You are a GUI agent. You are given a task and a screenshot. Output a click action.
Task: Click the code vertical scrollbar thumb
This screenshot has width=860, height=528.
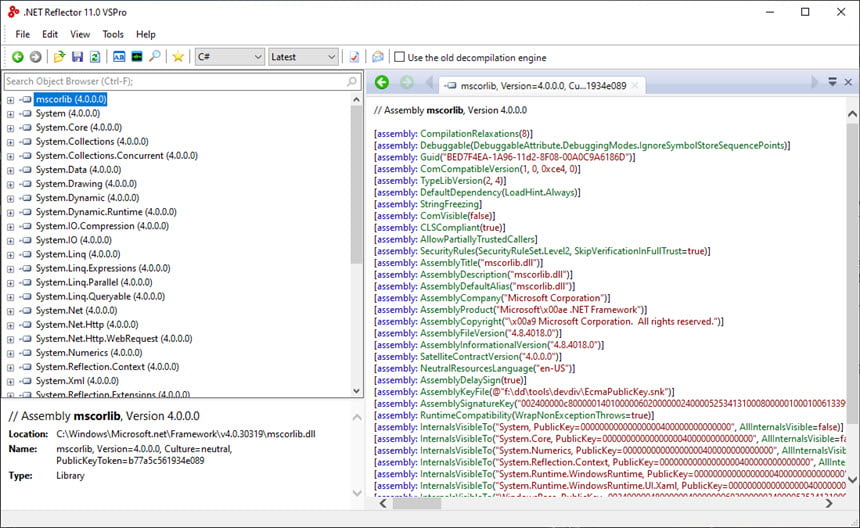click(852, 272)
